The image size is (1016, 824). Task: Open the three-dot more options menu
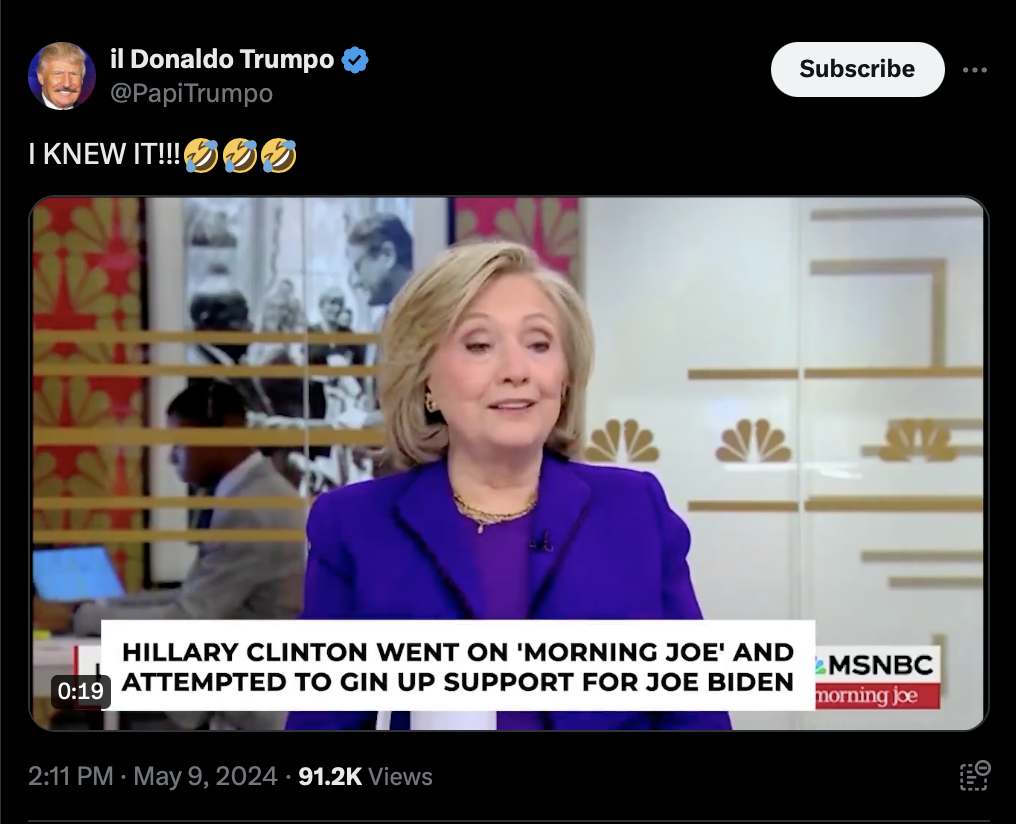click(x=975, y=70)
